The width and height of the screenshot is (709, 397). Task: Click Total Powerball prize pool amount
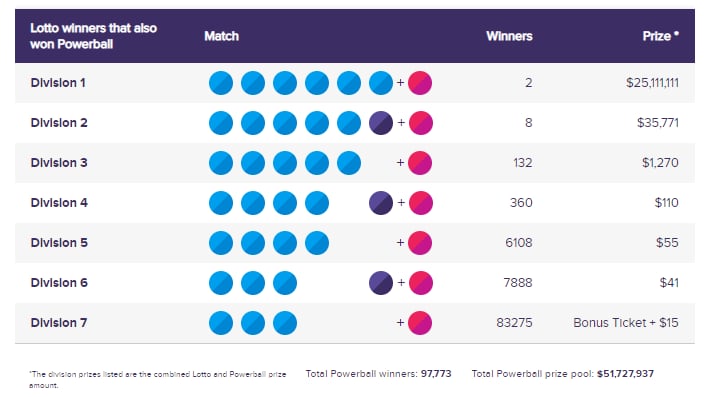(x=625, y=373)
